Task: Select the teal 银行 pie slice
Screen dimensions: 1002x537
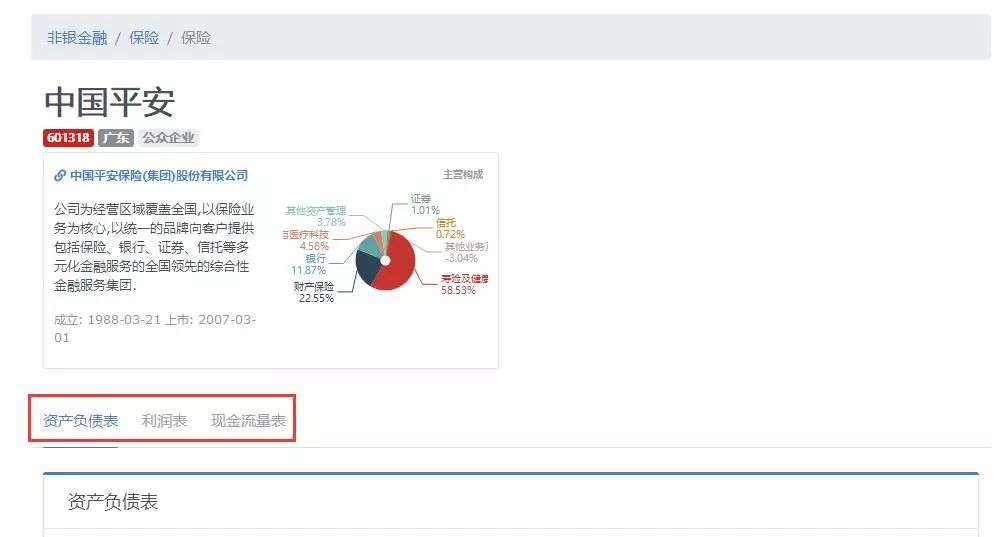Action: 370,245
